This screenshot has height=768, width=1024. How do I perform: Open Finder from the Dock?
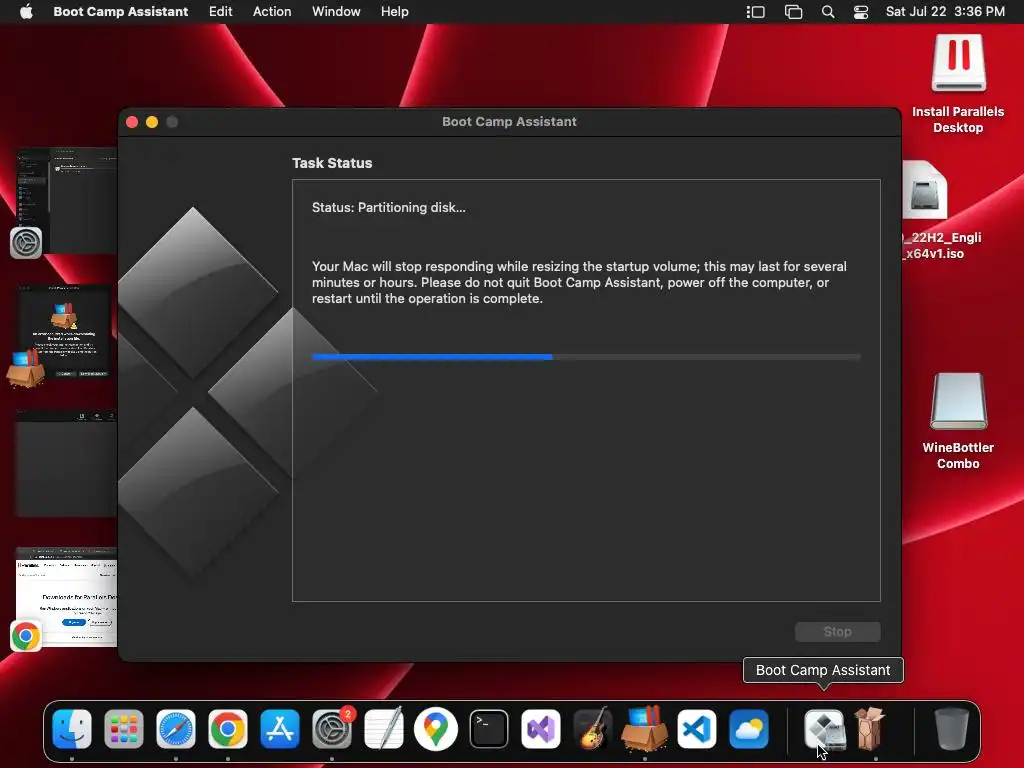coord(72,729)
